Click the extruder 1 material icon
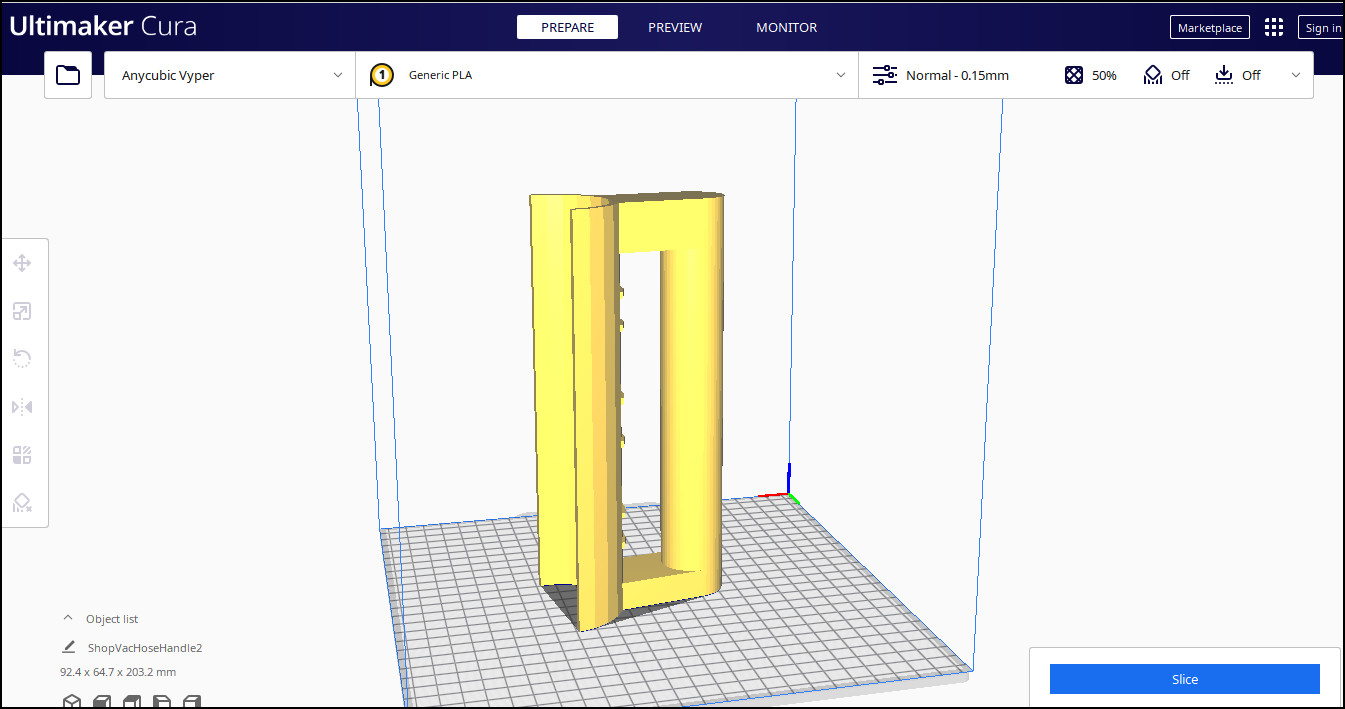Image resolution: width=1345 pixels, height=709 pixels. [x=381, y=75]
